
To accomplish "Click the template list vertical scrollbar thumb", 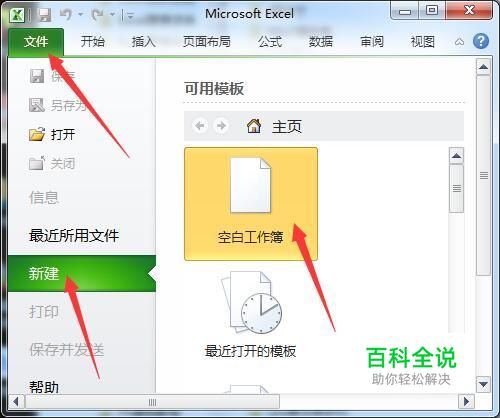I will 457,188.
